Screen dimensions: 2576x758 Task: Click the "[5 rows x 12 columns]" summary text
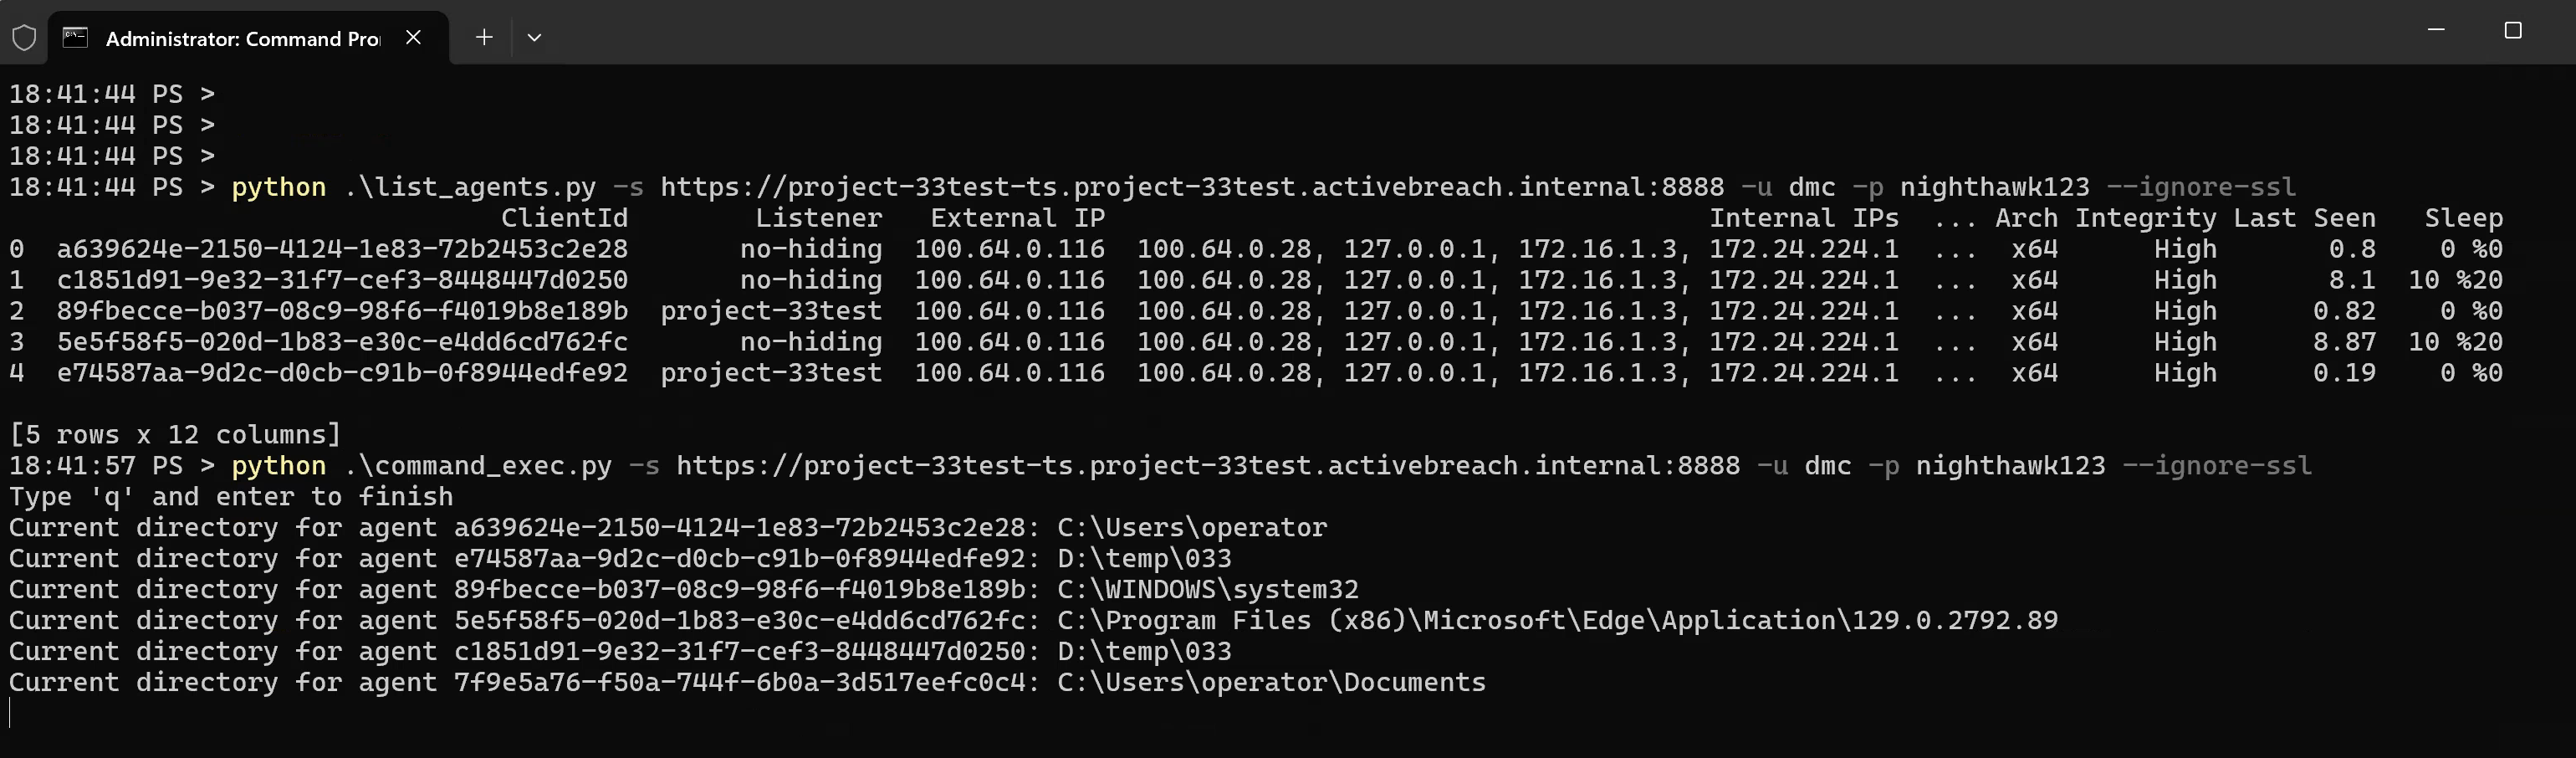click(175, 435)
